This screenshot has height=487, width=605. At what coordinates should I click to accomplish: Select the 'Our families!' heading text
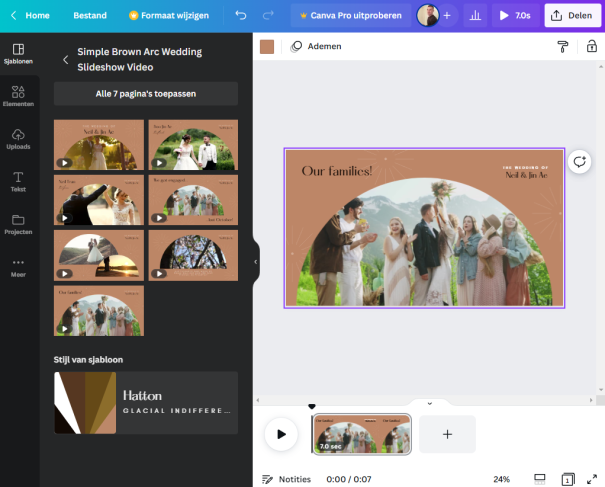coord(337,171)
